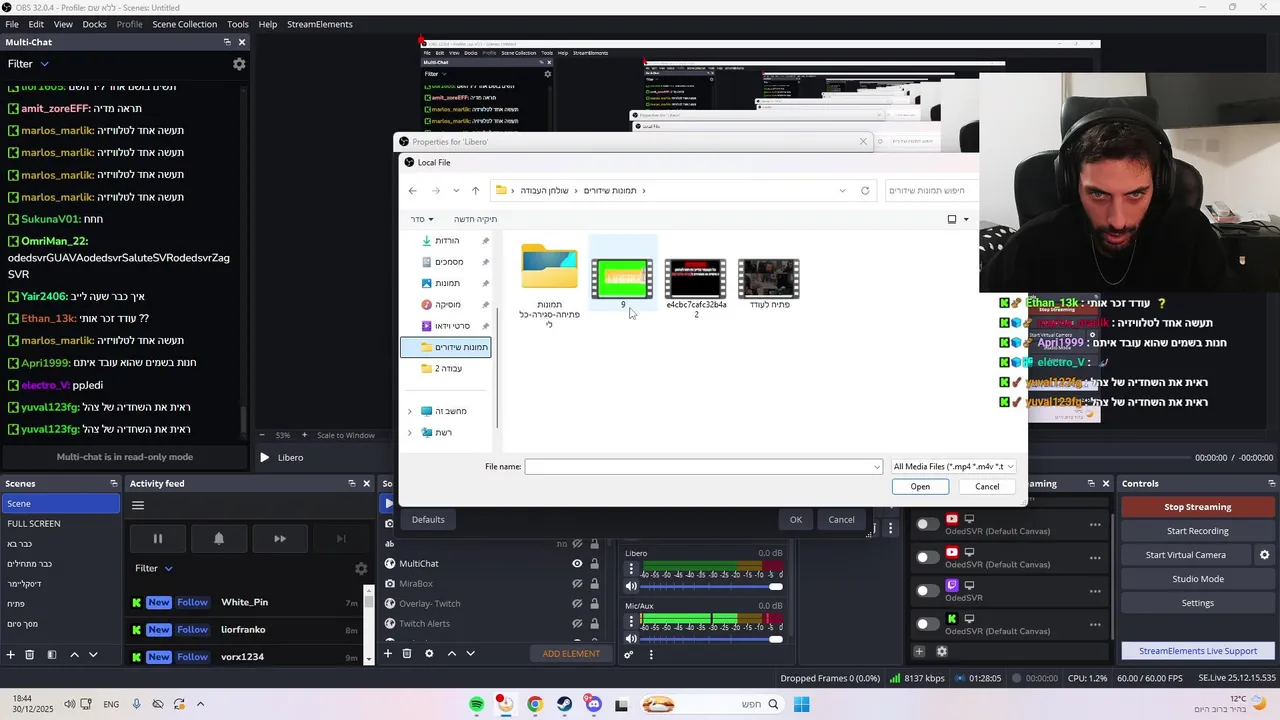Open Twitch OdedSVR destination options
Image resolution: width=1280 pixels, height=720 pixels.
pyautogui.click(x=1095, y=590)
